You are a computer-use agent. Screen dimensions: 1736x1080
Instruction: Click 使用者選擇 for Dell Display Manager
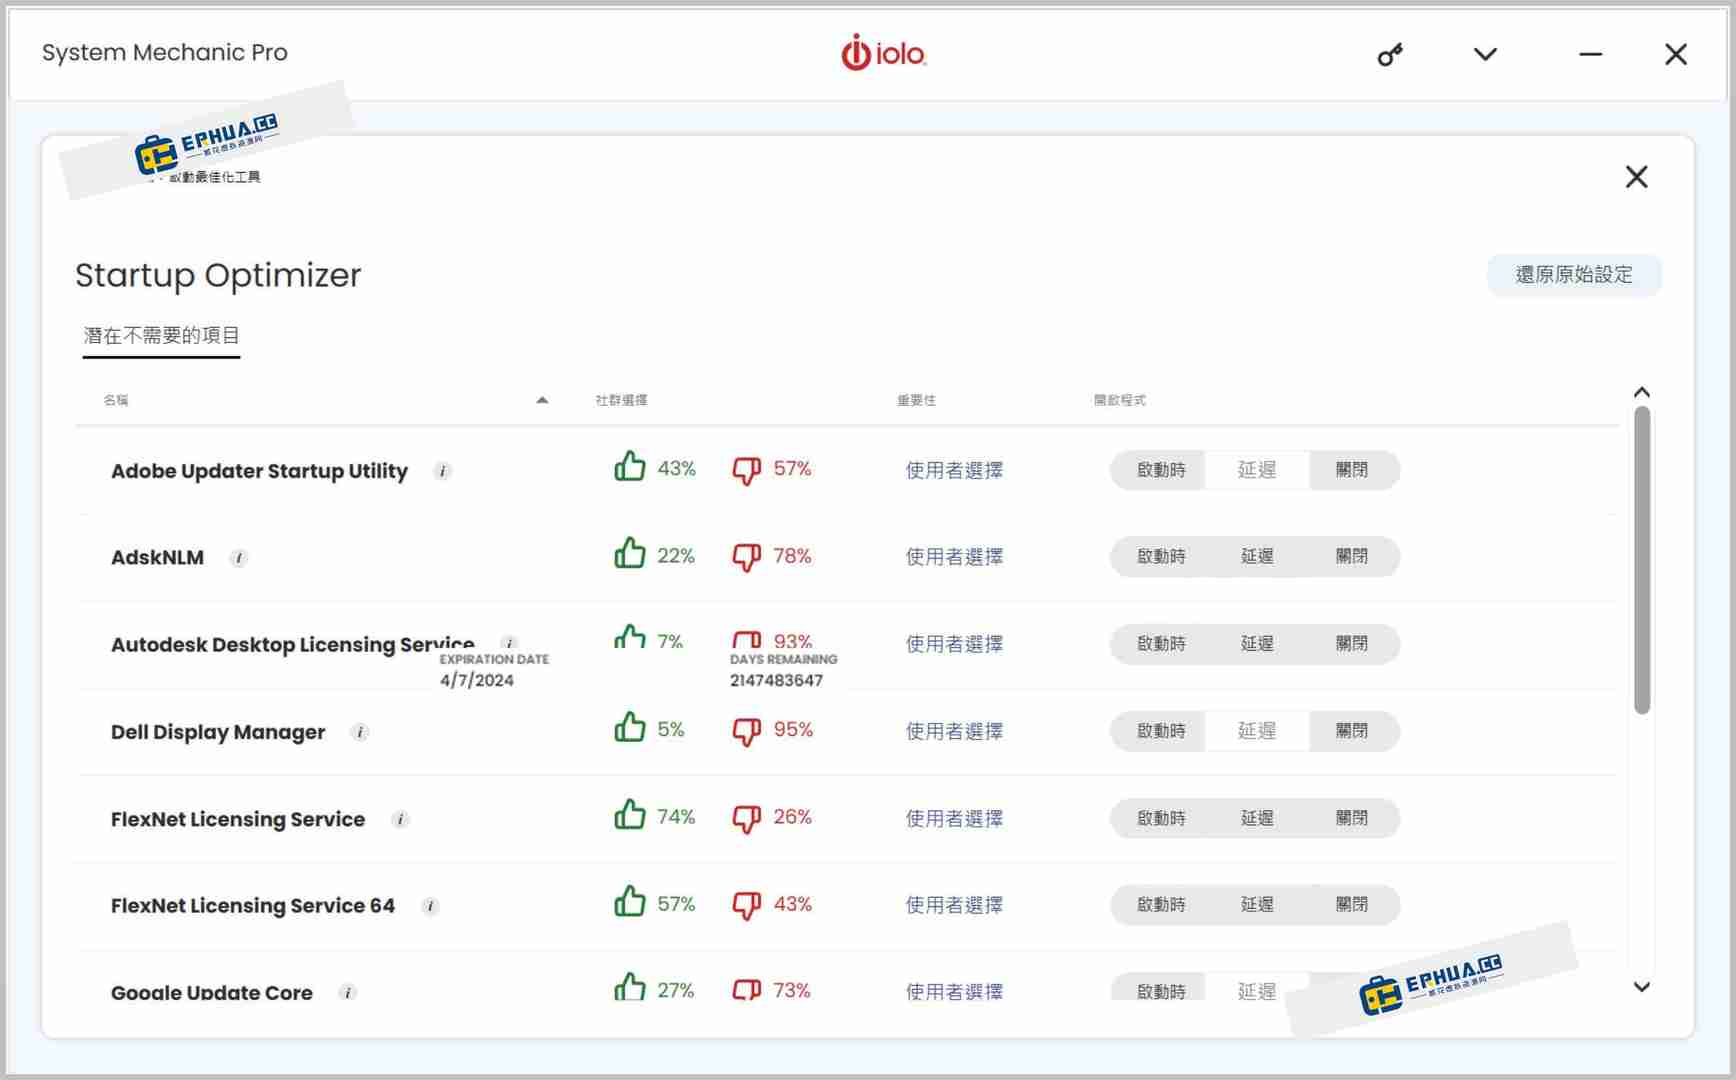954,731
